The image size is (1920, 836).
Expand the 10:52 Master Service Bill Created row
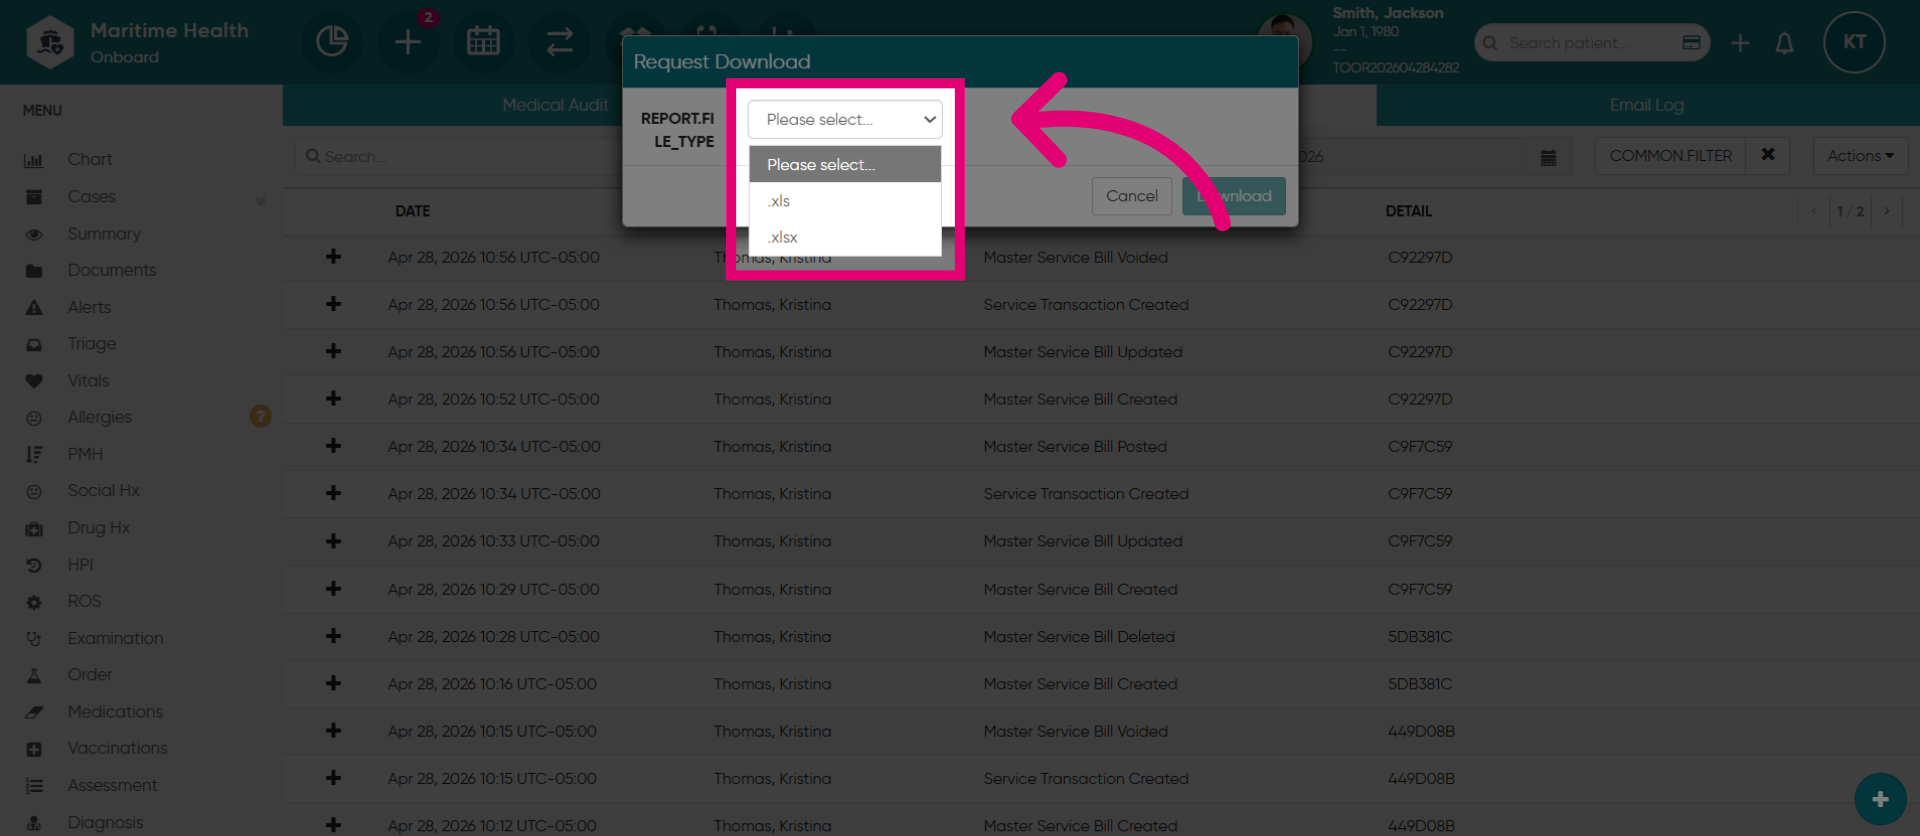333,399
